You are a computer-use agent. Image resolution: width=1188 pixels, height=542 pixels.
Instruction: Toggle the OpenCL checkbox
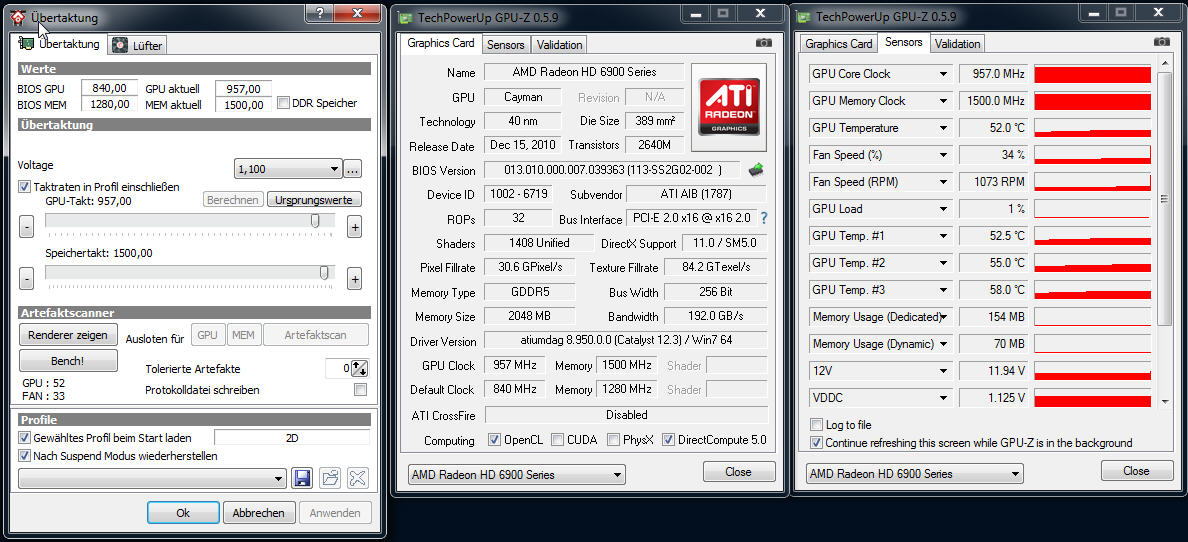pos(495,440)
